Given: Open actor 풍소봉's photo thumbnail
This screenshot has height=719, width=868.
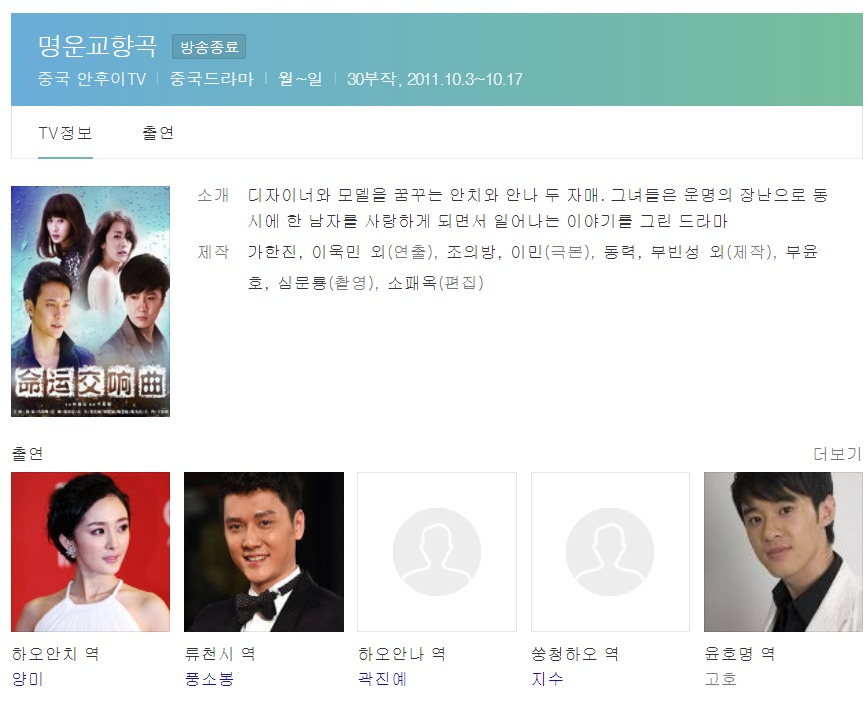Looking at the screenshot, I should (x=264, y=552).
